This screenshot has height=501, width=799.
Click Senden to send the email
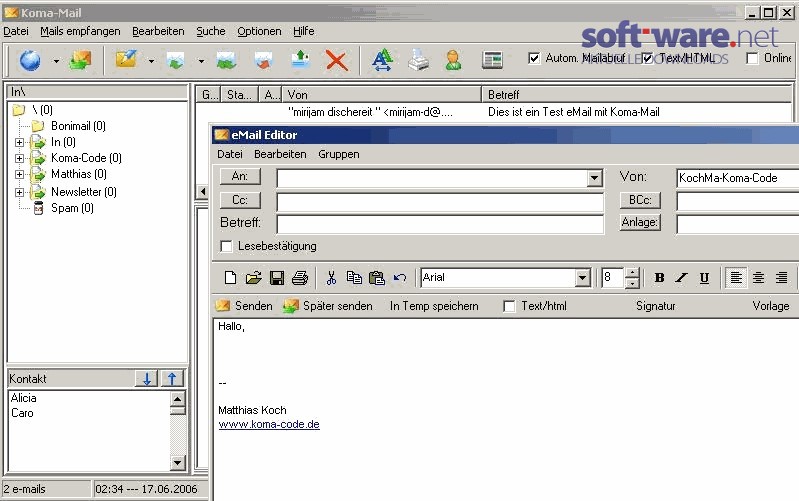244,306
